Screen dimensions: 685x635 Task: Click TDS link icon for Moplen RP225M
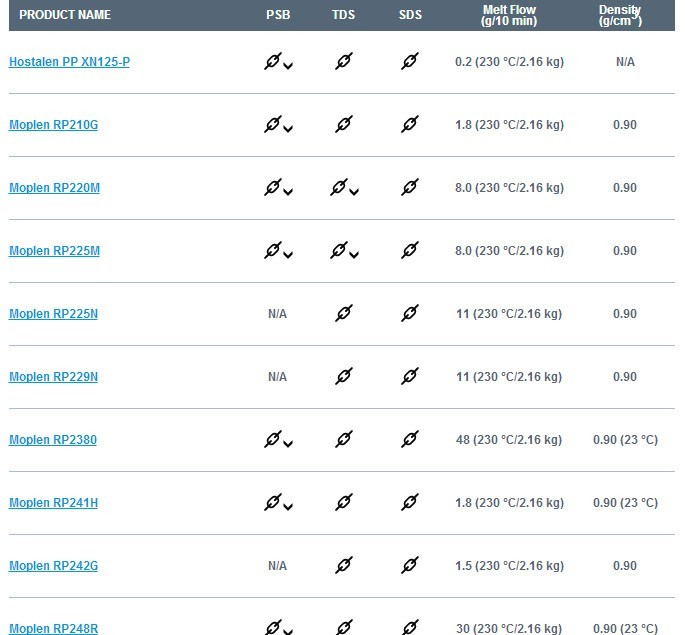(339, 250)
